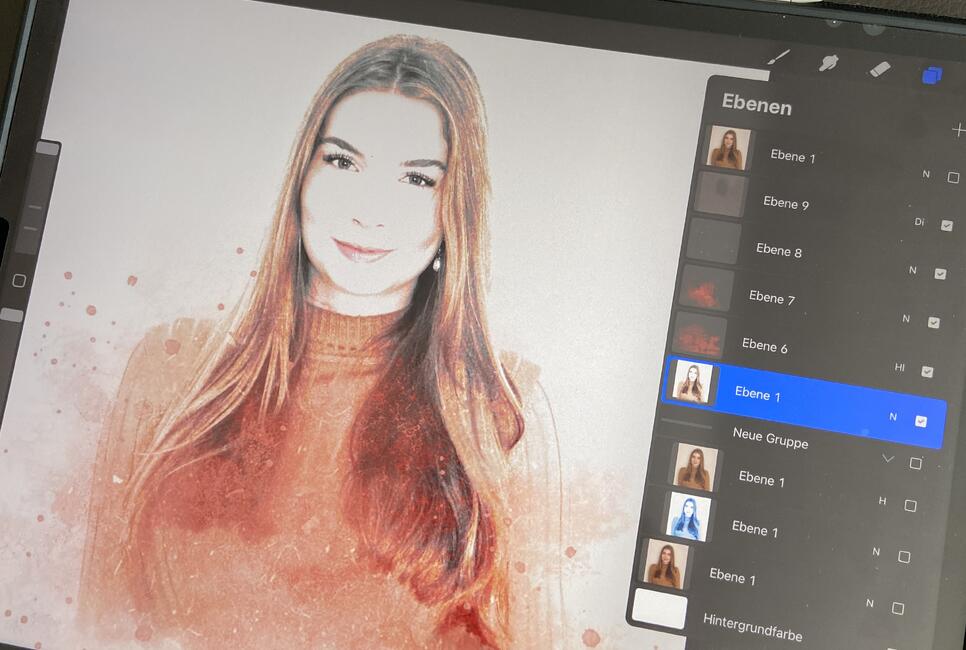The height and width of the screenshot is (650, 966).
Task: Open blend mode HI of Ebene 6
Action: click(x=899, y=368)
